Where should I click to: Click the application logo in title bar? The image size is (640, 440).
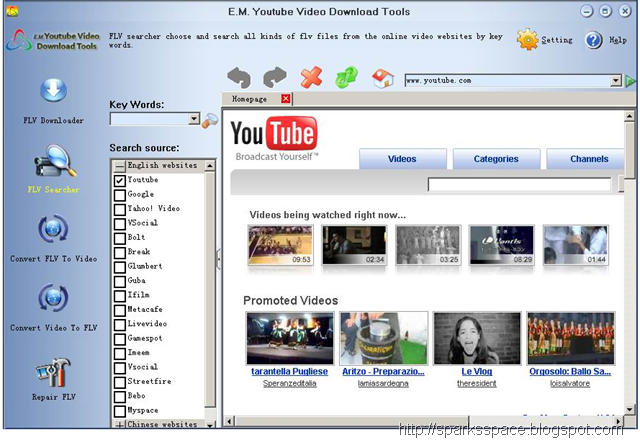(12, 11)
